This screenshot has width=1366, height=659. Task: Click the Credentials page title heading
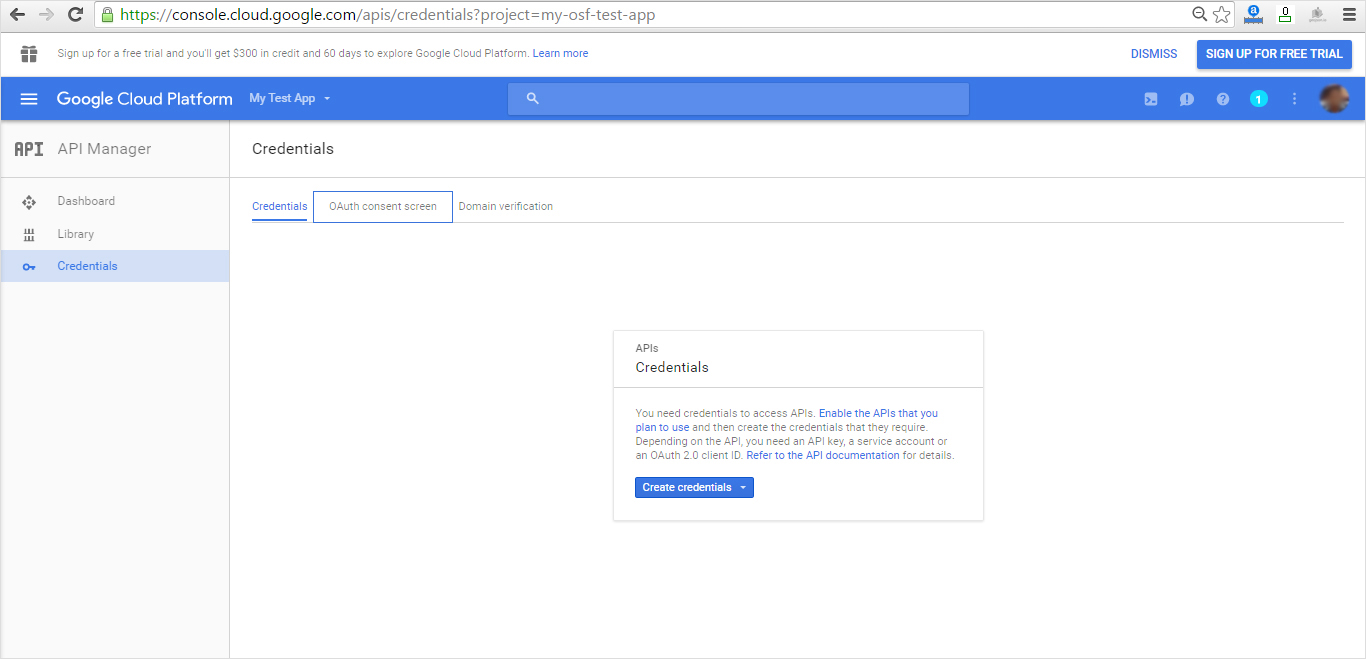point(293,149)
